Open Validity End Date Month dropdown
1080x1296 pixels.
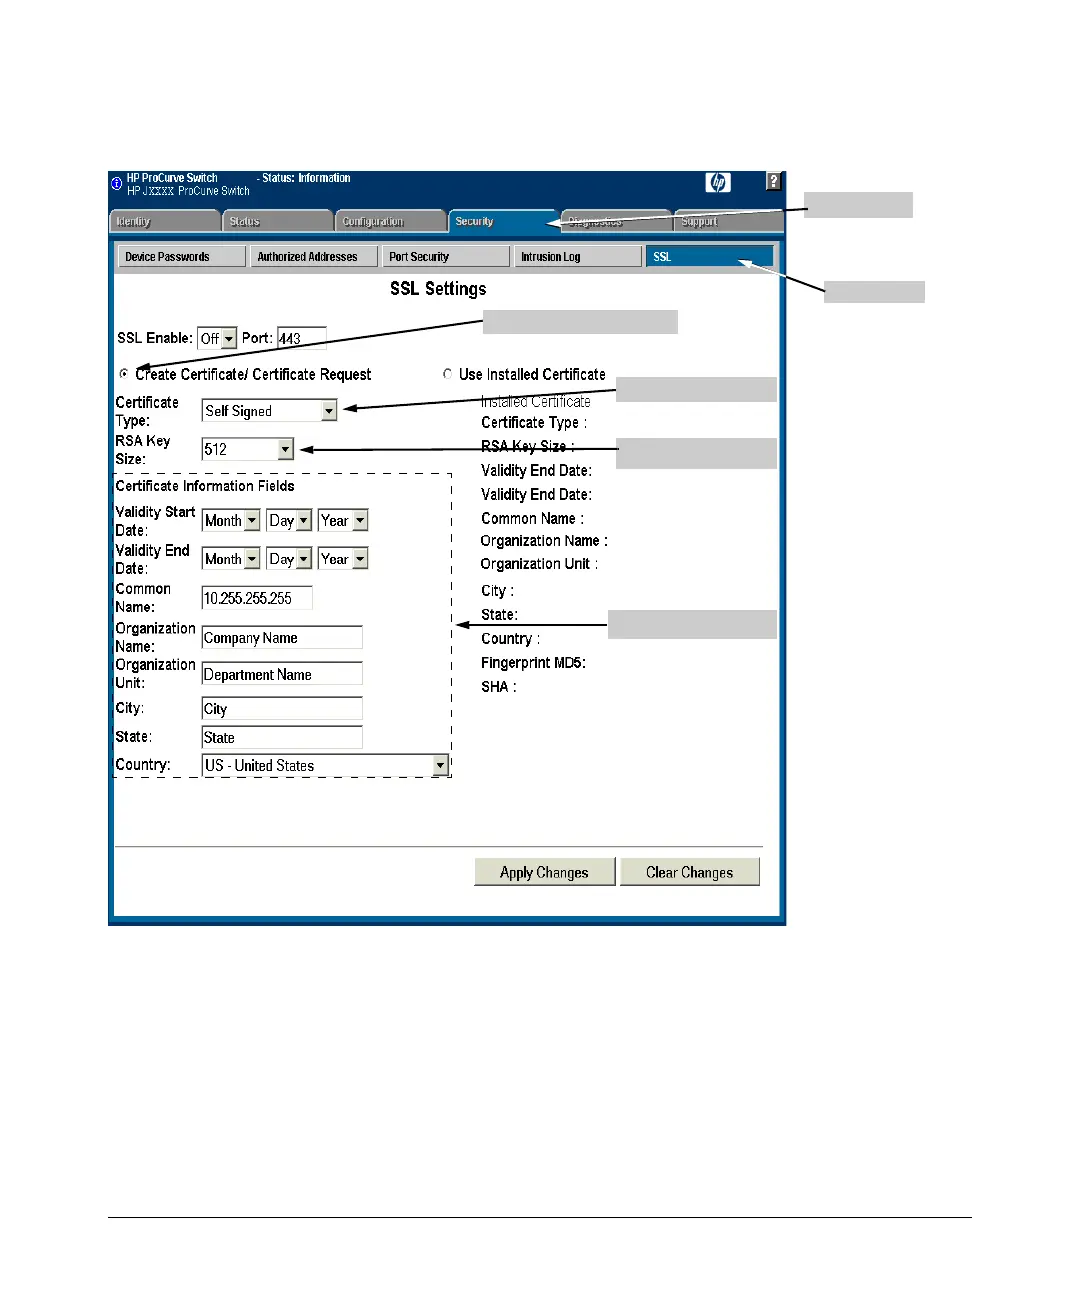click(231, 559)
